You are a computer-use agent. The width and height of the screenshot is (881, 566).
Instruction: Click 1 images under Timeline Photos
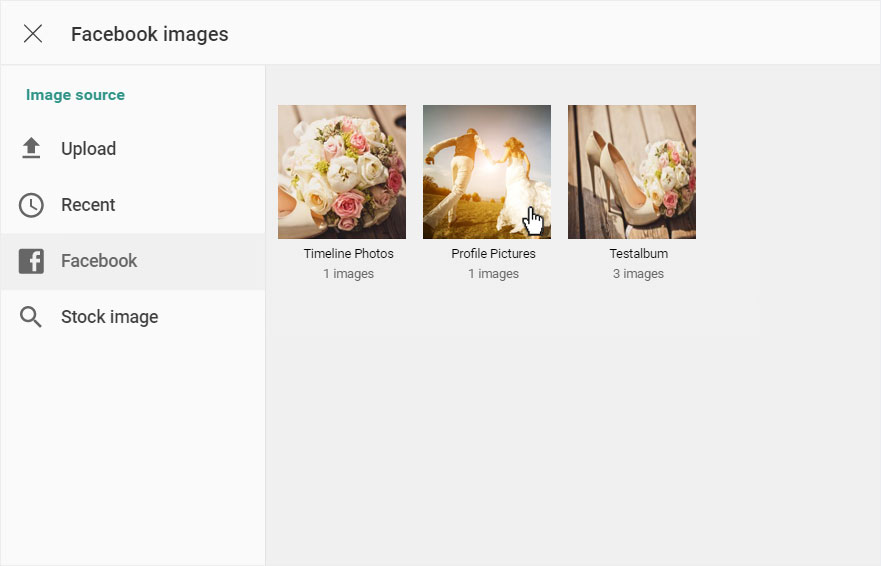(348, 274)
